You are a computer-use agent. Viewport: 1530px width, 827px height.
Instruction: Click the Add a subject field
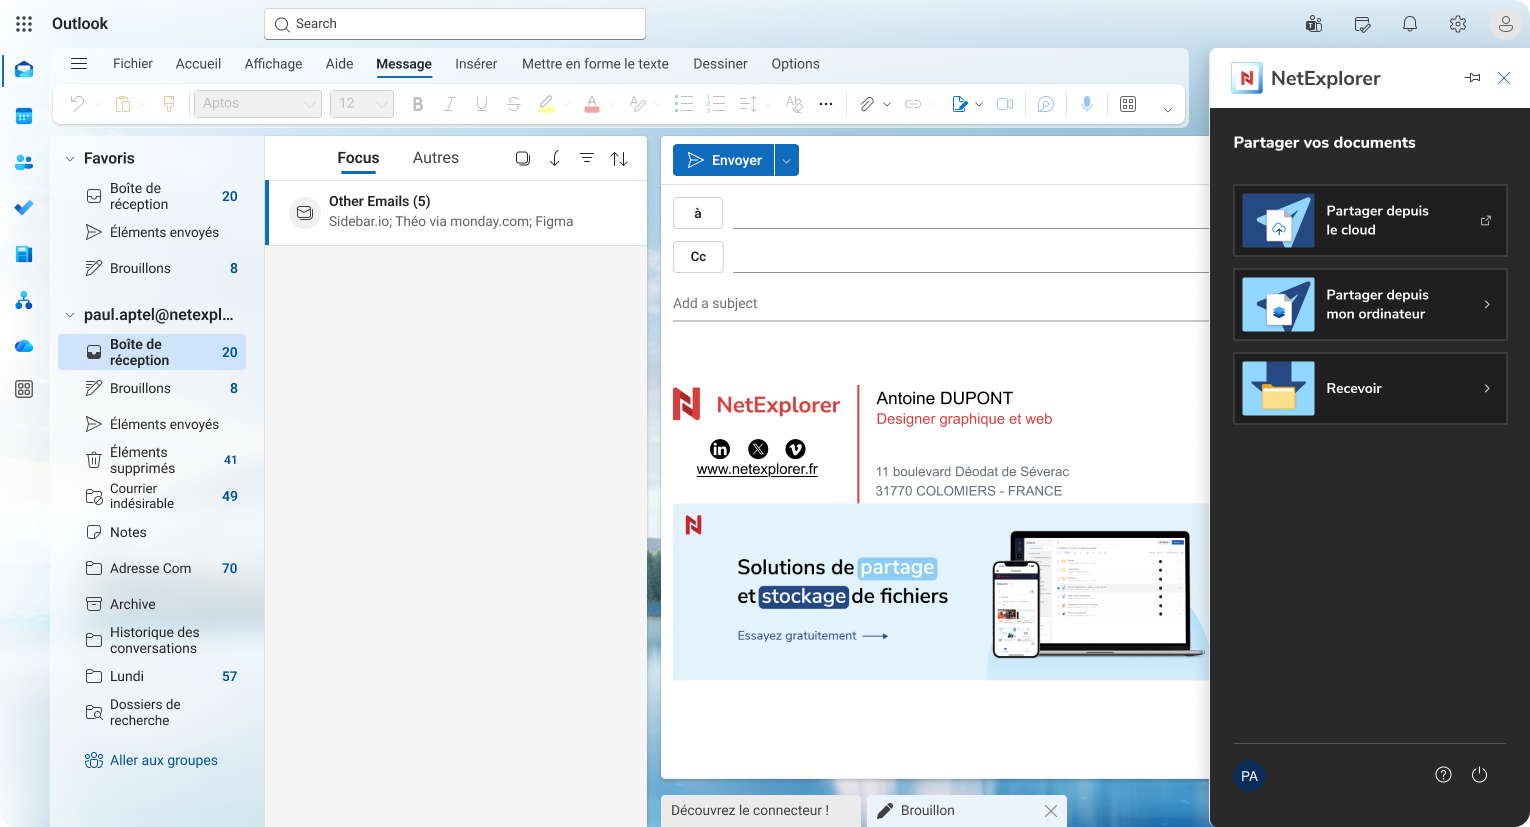click(x=900, y=303)
